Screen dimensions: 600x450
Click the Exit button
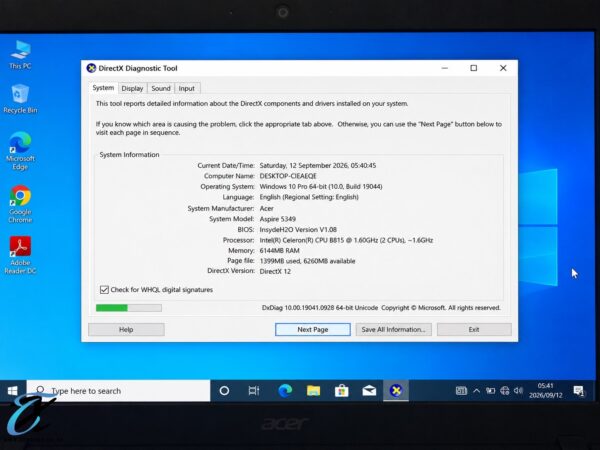474,329
